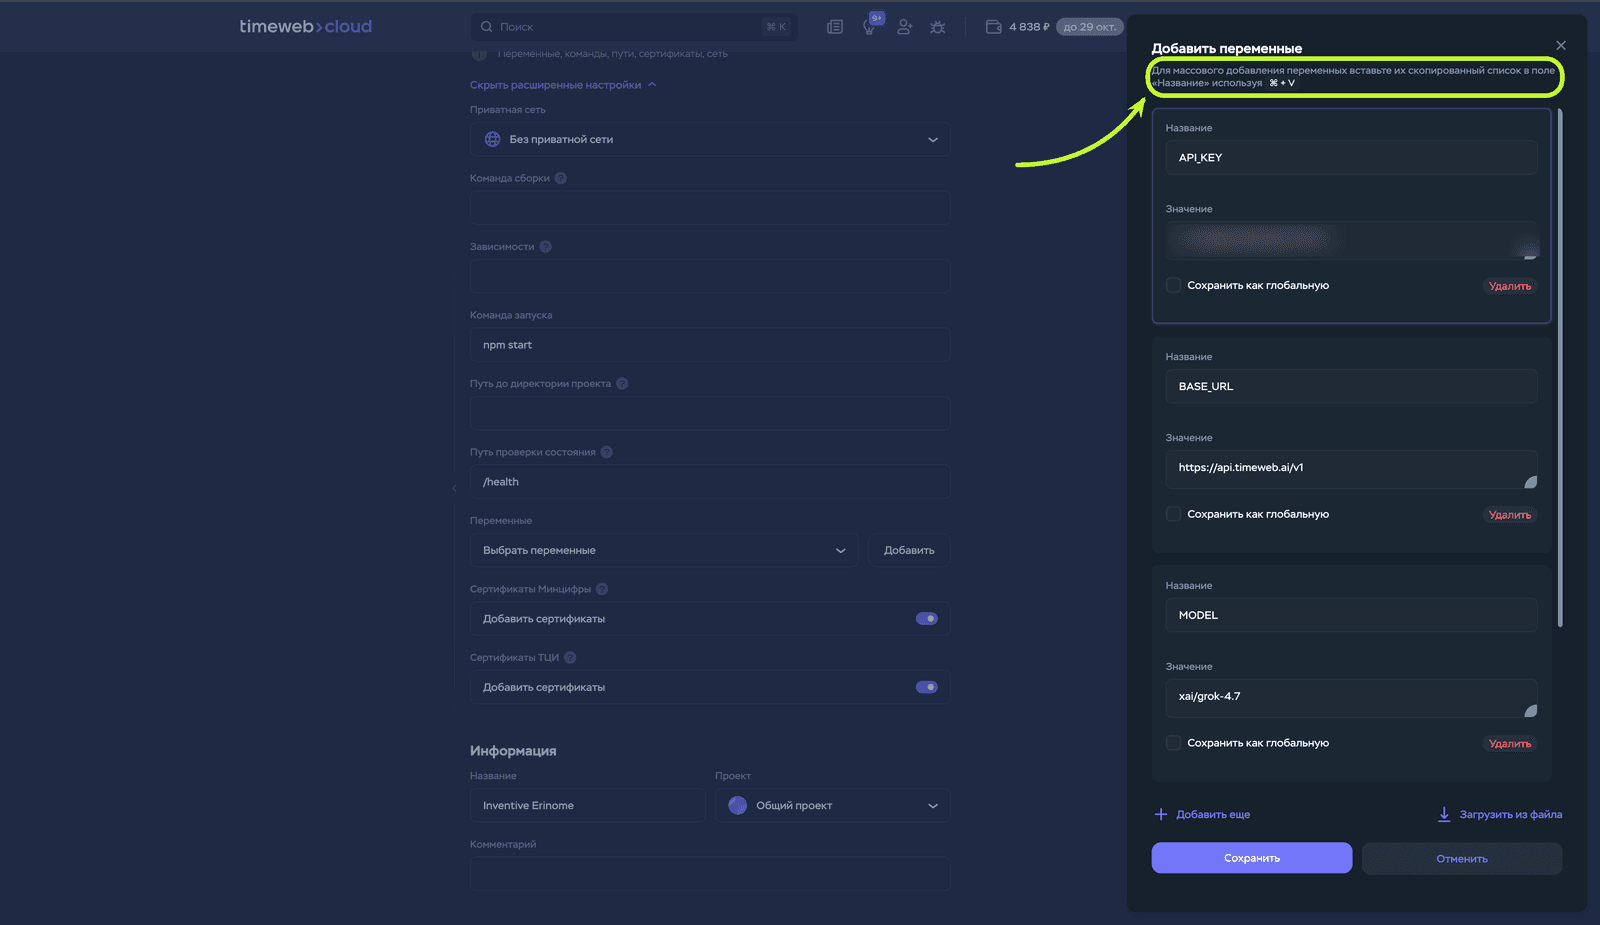Close the Добавить переменные panel
This screenshot has height=925, width=1600.
pyautogui.click(x=1561, y=46)
